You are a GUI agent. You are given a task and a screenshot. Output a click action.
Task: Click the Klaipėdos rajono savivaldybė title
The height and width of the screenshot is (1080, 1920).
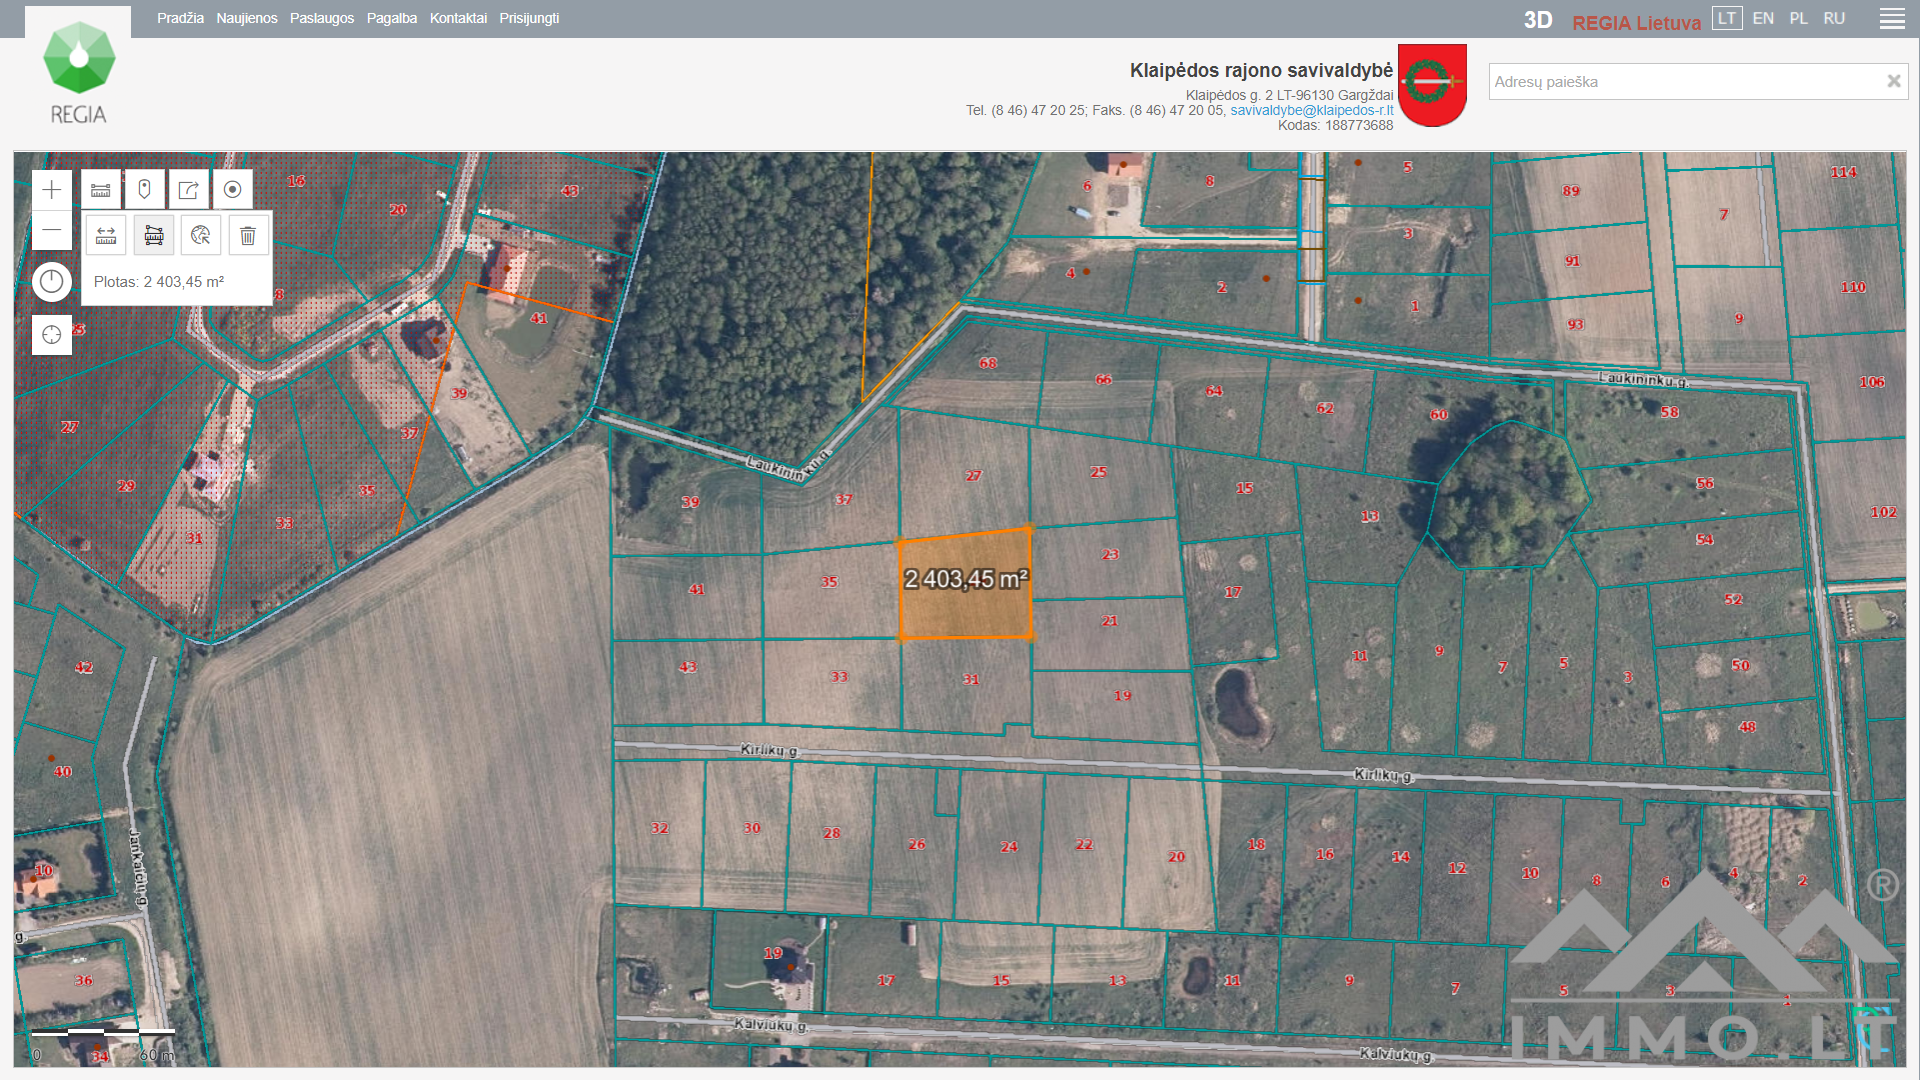pos(1261,70)
